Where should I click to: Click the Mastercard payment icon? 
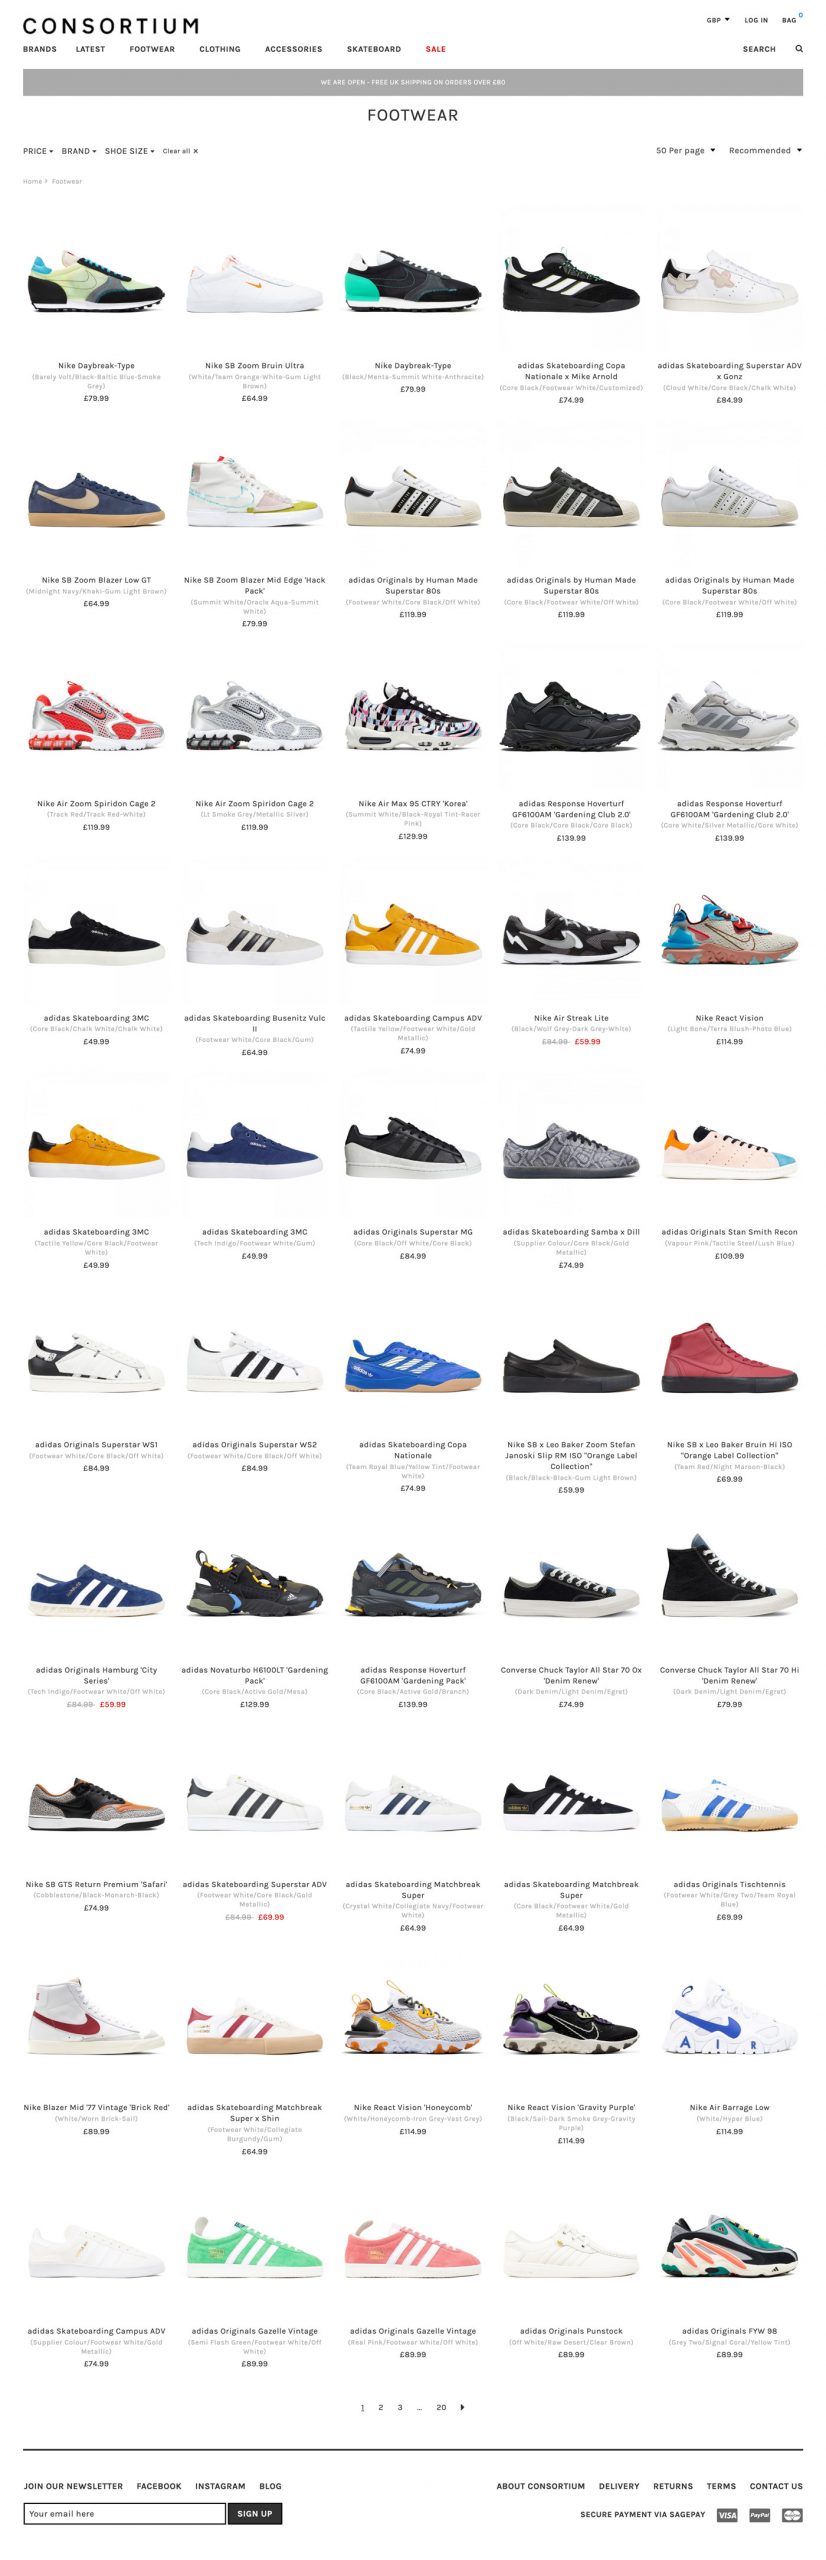pyautogui.click(x=792, y=2514)
